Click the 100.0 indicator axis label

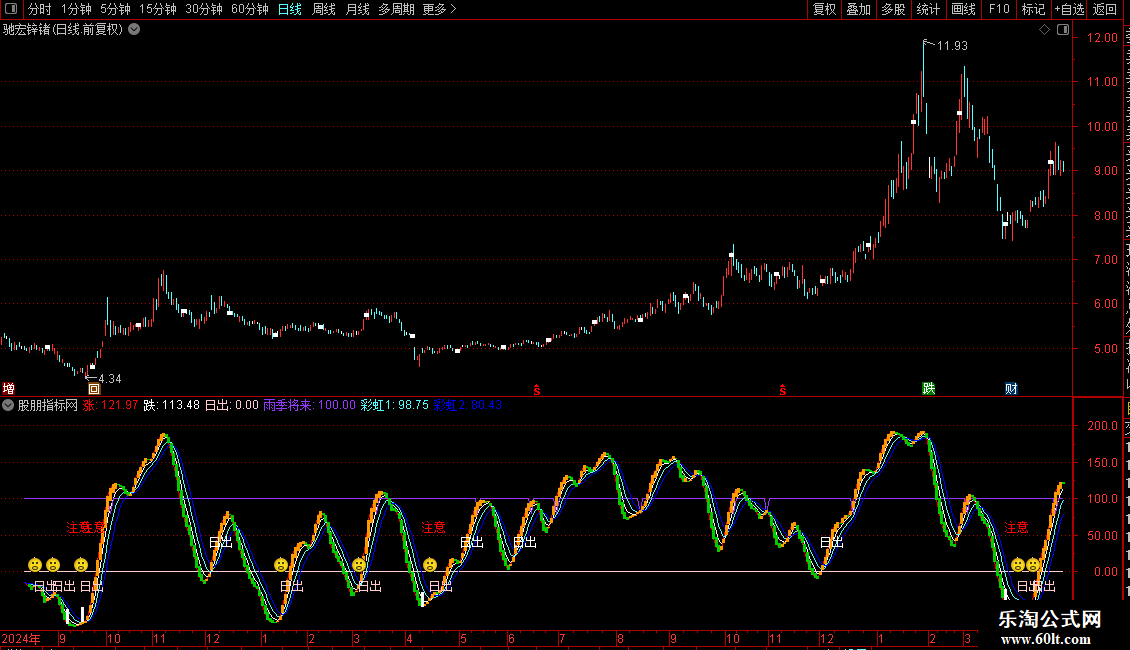click(x=1103, y=499)
